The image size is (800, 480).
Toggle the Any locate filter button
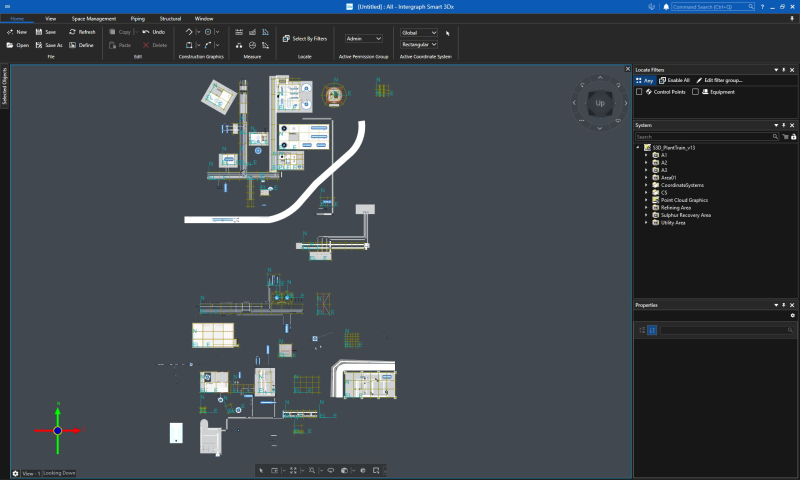click(644, 80)
